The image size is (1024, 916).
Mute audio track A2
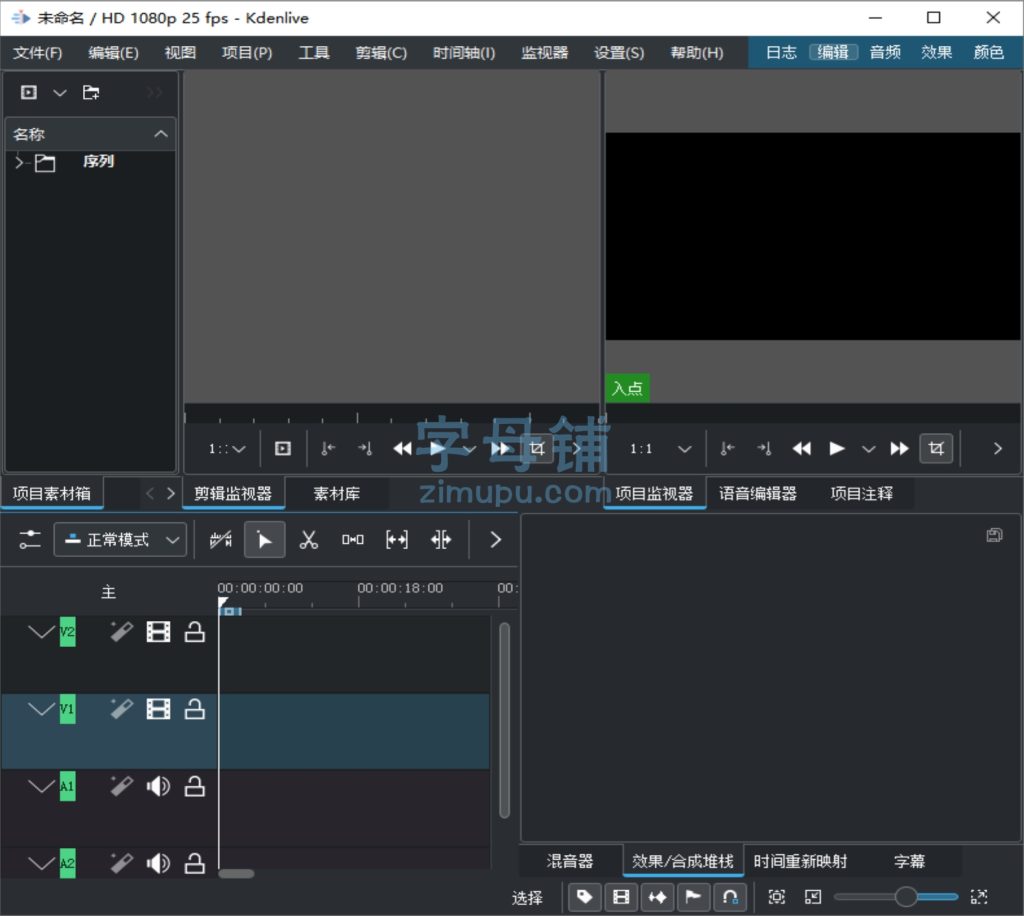(x=158, y=864)
